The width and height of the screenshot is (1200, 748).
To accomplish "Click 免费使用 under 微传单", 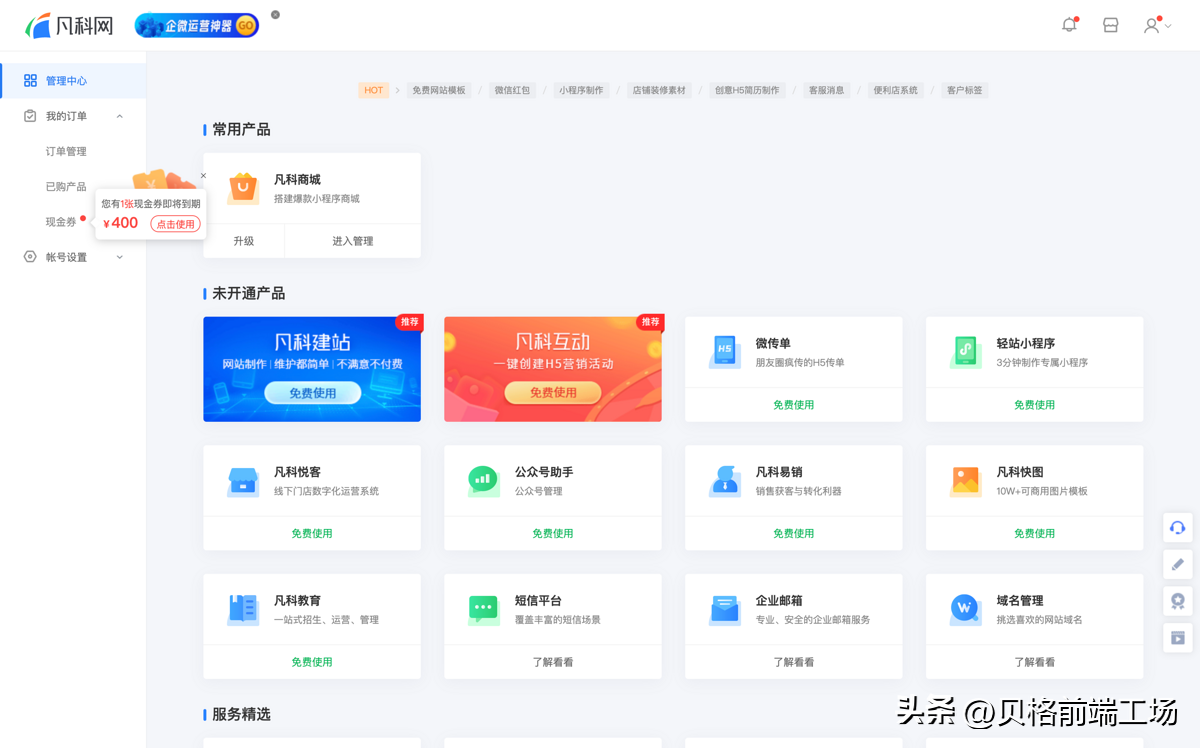I will pos(794,405).
